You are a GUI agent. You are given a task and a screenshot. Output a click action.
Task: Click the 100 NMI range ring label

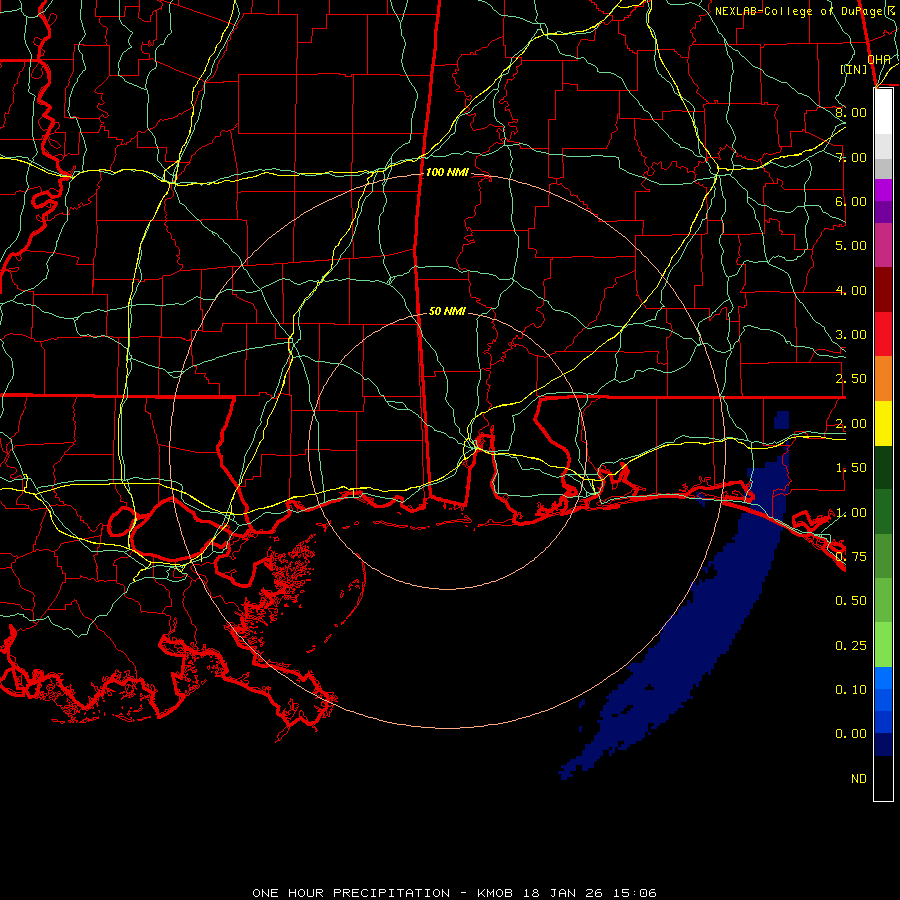[x=447, y=172]
